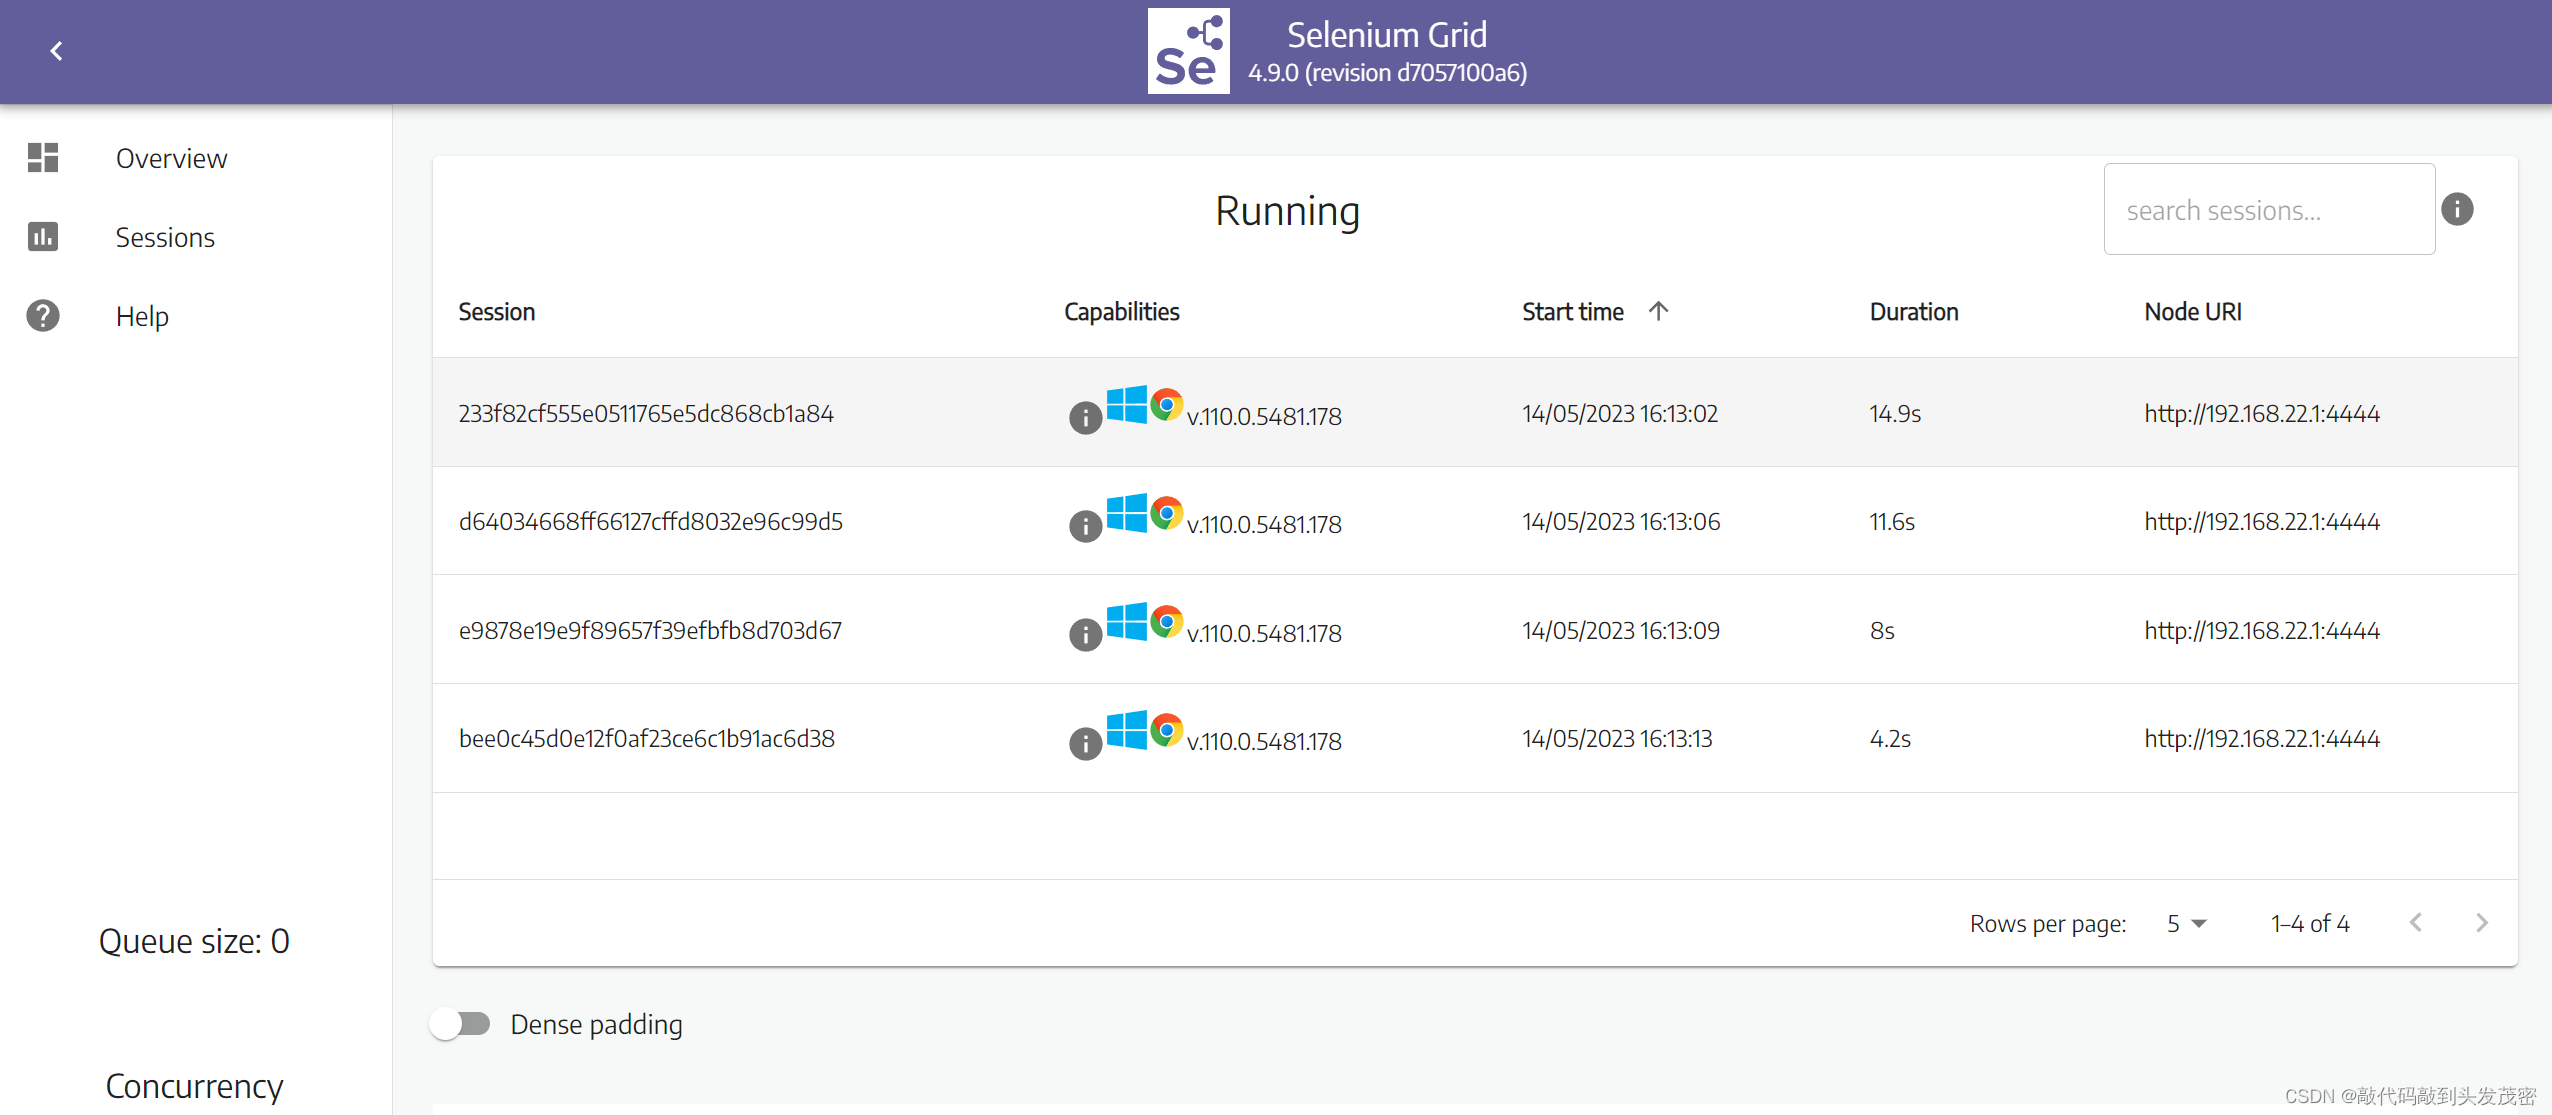
Task: Click the Selenium Se logo
Action: pyautogui.click(x=1188, y=51)
